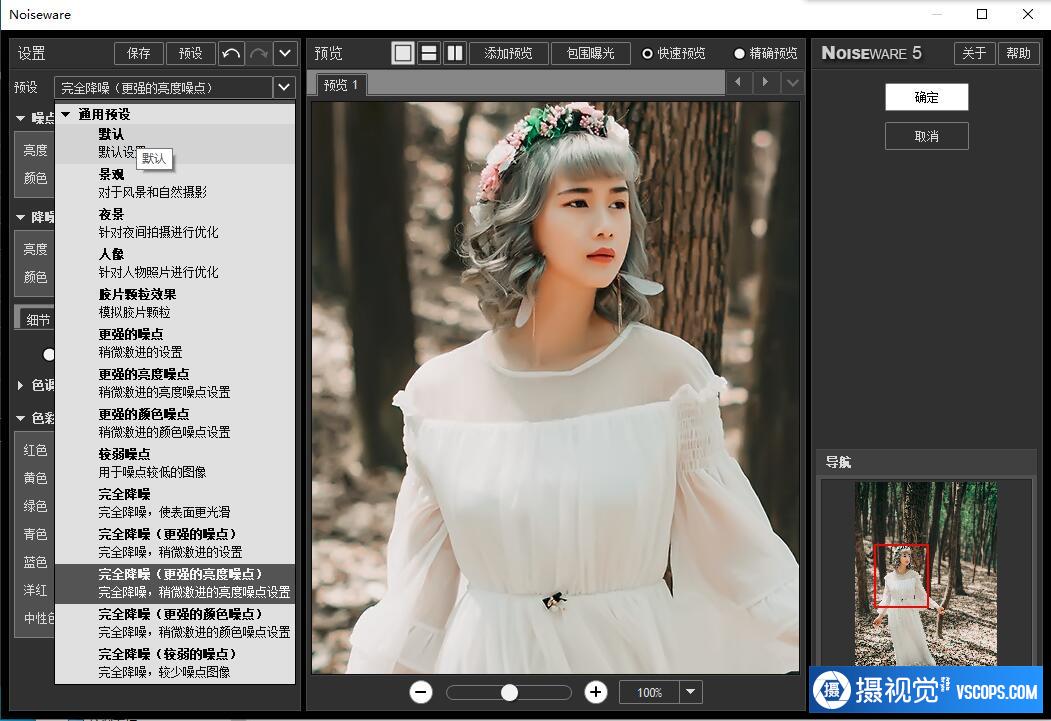The image size is (1051, 721).
Task: Open the 关于 about dialog
Action: pos(974,54)
